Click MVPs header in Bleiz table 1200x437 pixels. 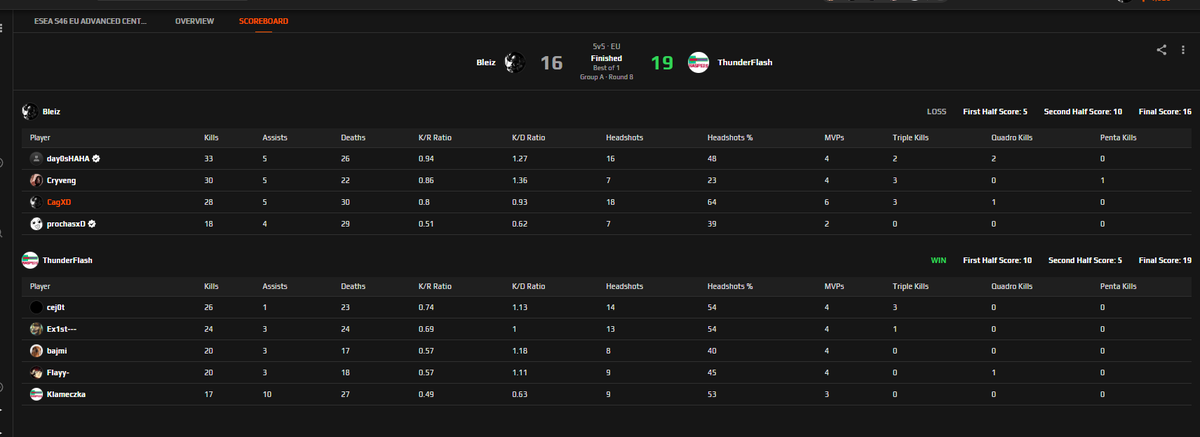(x=834, y=137)
